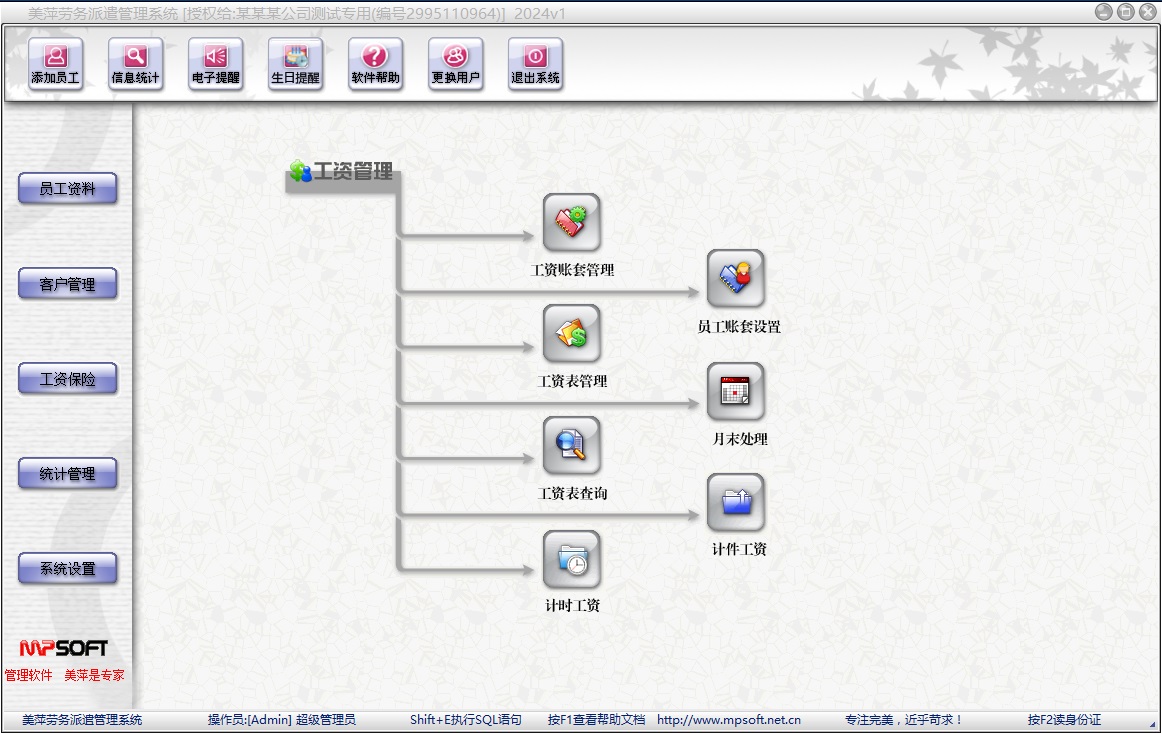Open the 员工账套设置 icon
The image size is (1162, 733).
735,279
